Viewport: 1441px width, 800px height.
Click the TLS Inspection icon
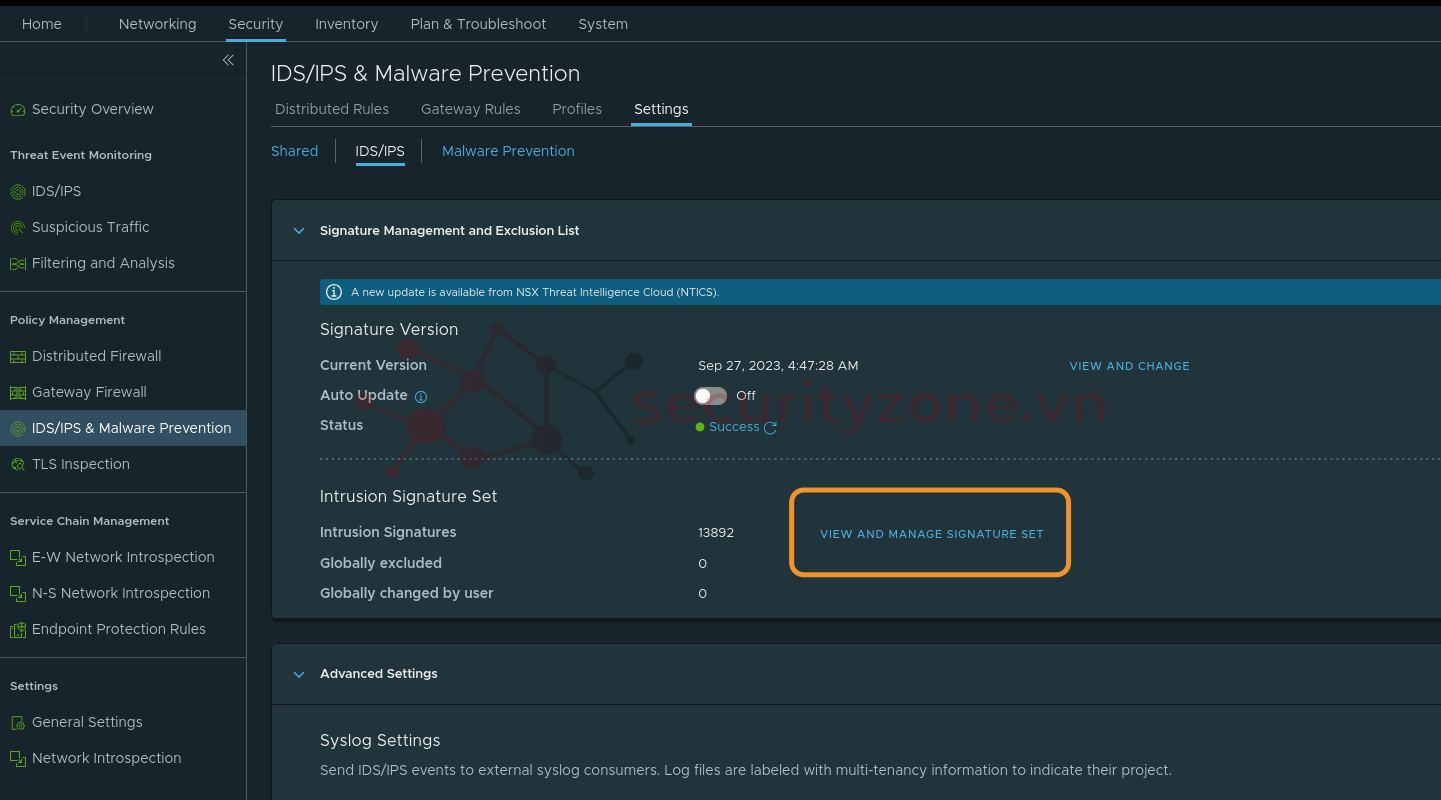point(18,465)
